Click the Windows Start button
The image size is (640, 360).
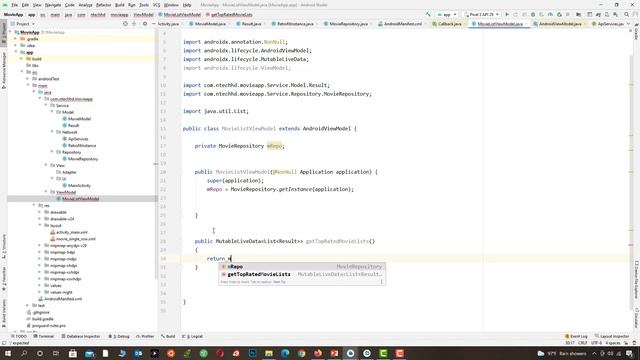point(8,353)
